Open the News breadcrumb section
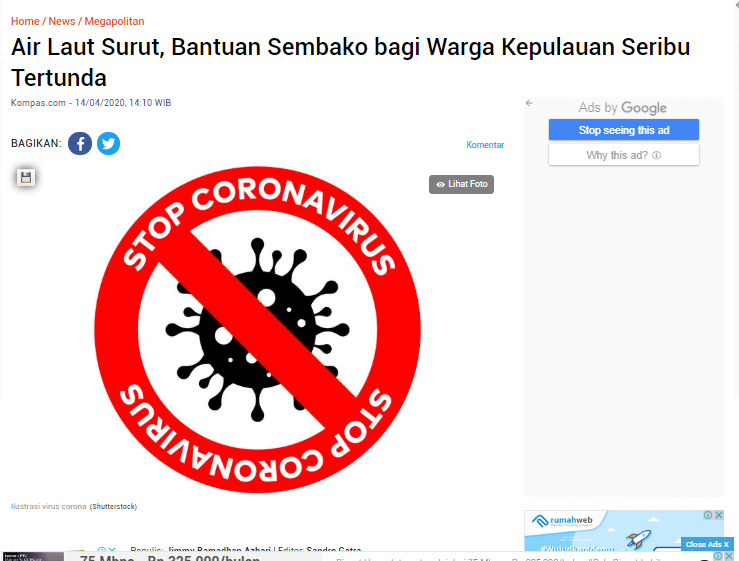The width and height of the screenshot is (739, 561). (x=62, y=21)
